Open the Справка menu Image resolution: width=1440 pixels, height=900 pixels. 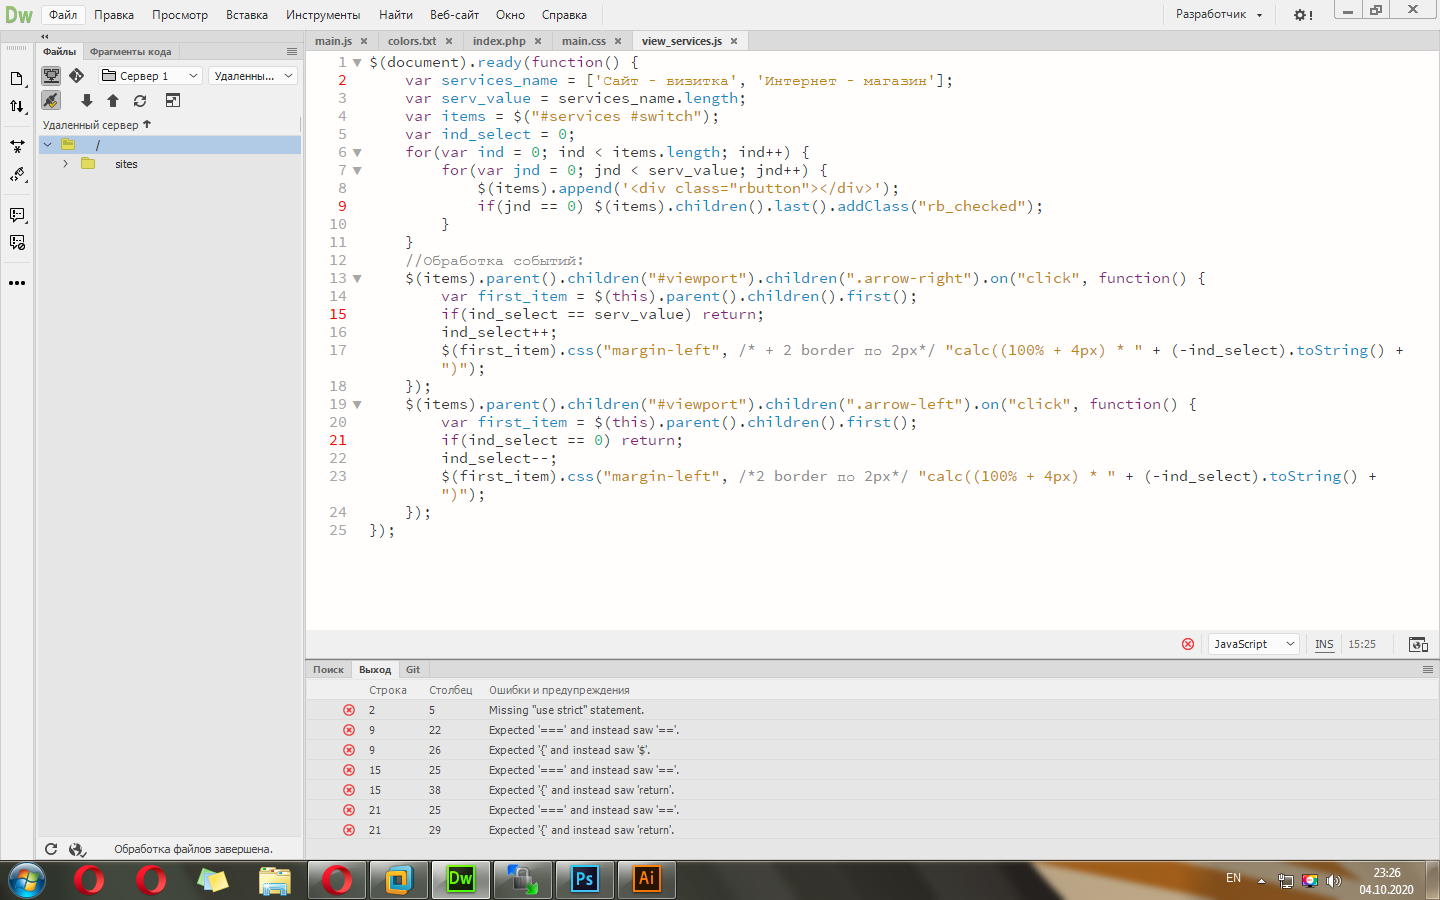click(564, 15)
